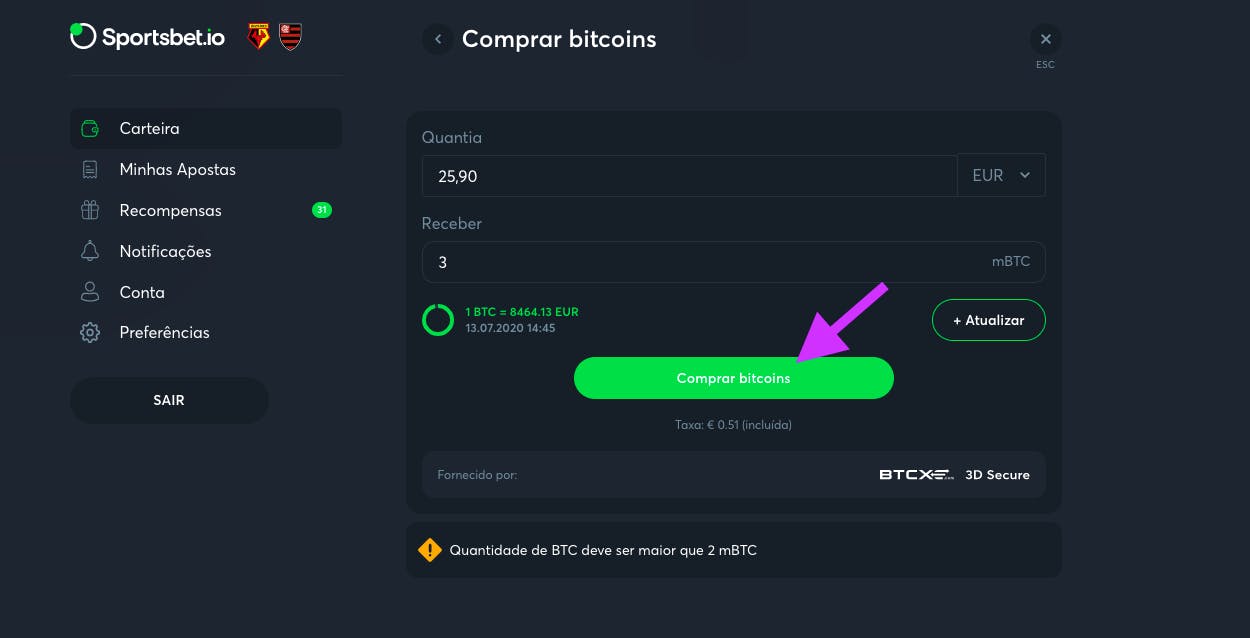Click the bell icon beside Notificações
This screenshot has width=1250, height=638.
click(90, 251)
